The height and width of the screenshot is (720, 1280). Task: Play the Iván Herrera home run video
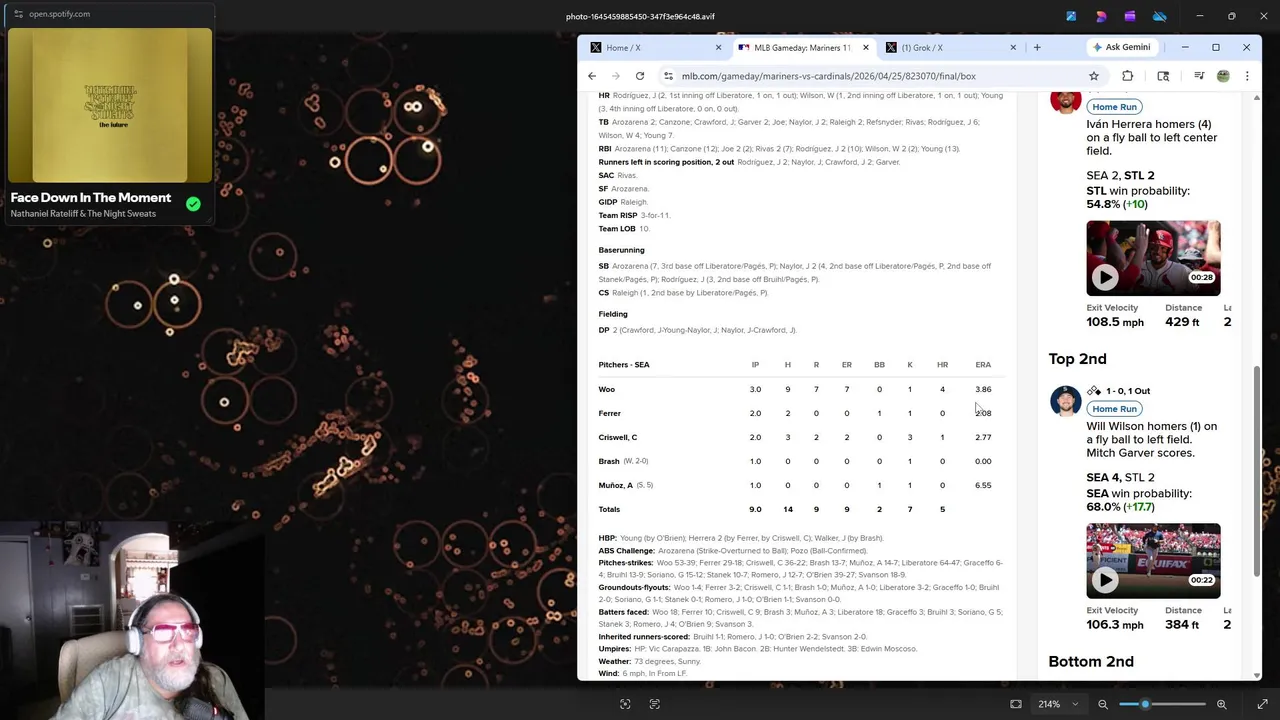1104,277
